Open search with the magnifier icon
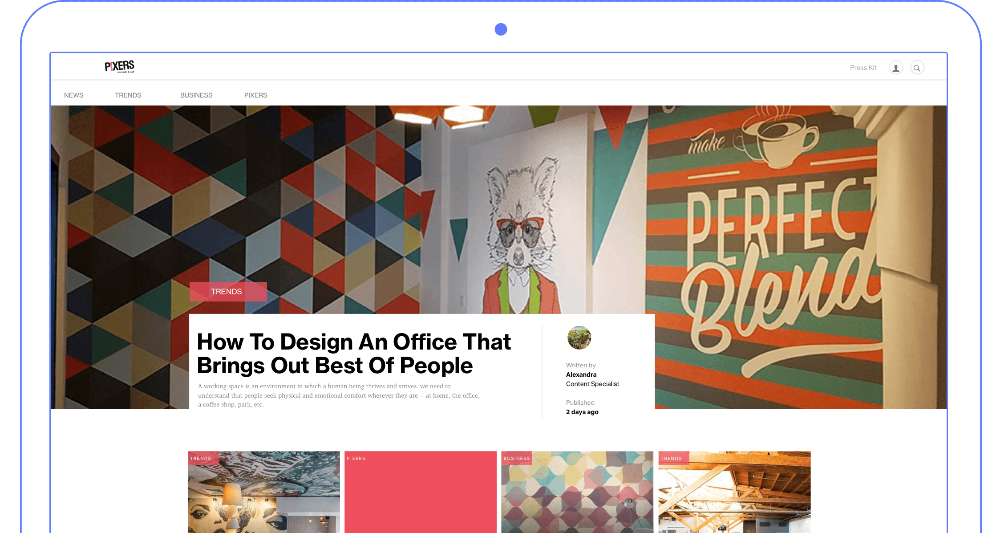 tap(917, 68)
